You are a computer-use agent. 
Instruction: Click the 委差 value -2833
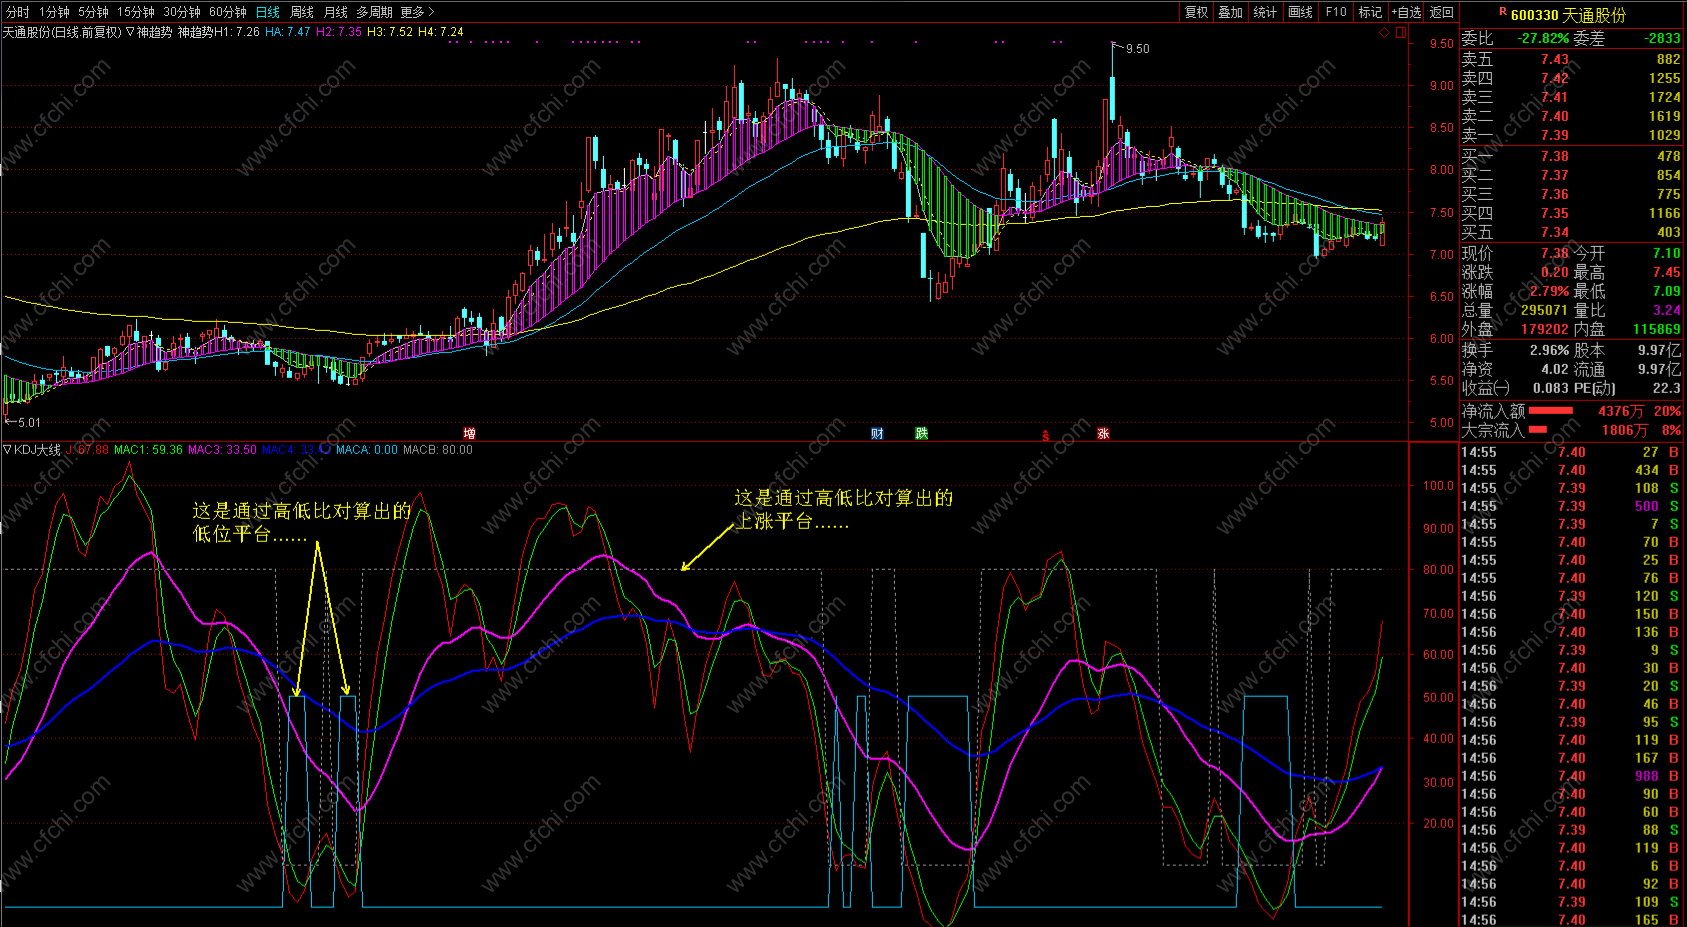[x=1662, y=38]
